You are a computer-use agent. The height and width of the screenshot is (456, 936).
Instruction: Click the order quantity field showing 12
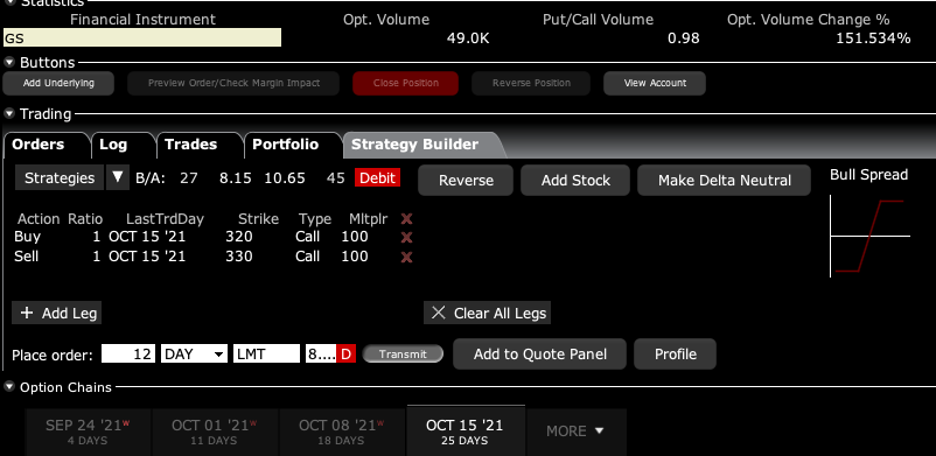tap(126, 354)
